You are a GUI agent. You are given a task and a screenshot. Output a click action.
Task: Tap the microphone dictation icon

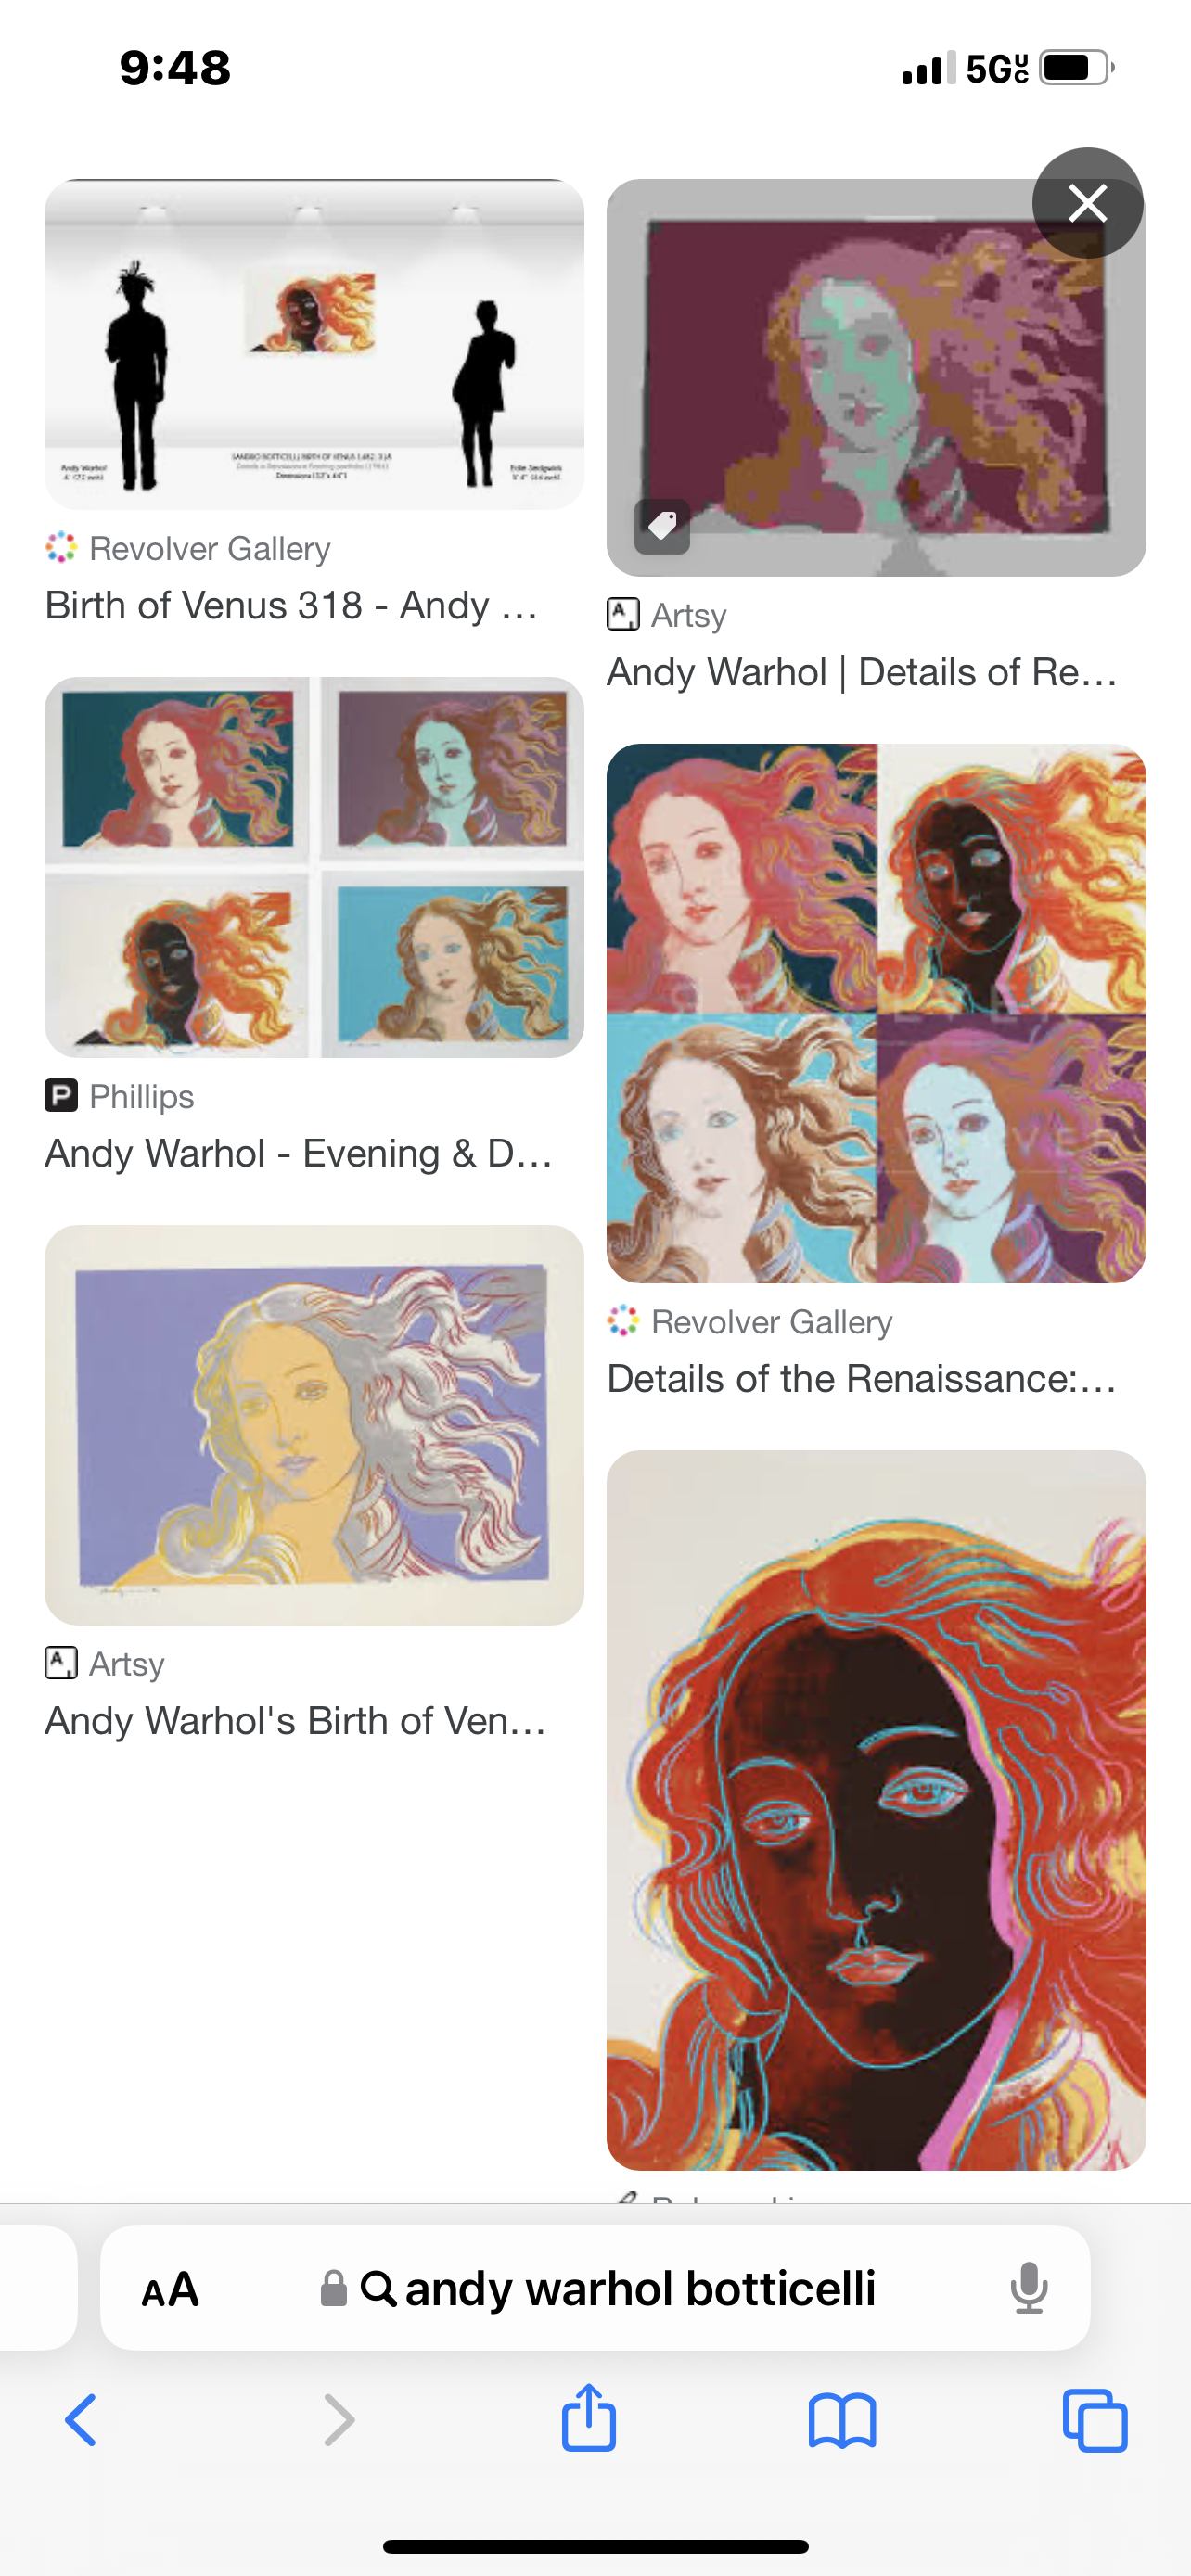[x=1028, y=2288]
